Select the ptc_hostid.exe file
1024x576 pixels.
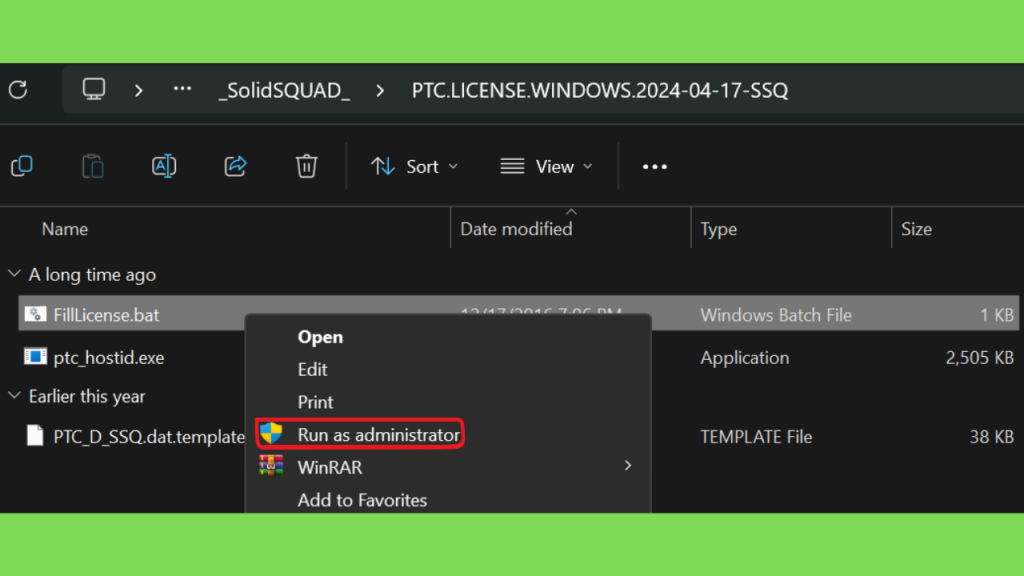pyautogui.click(x=108, y=357)
